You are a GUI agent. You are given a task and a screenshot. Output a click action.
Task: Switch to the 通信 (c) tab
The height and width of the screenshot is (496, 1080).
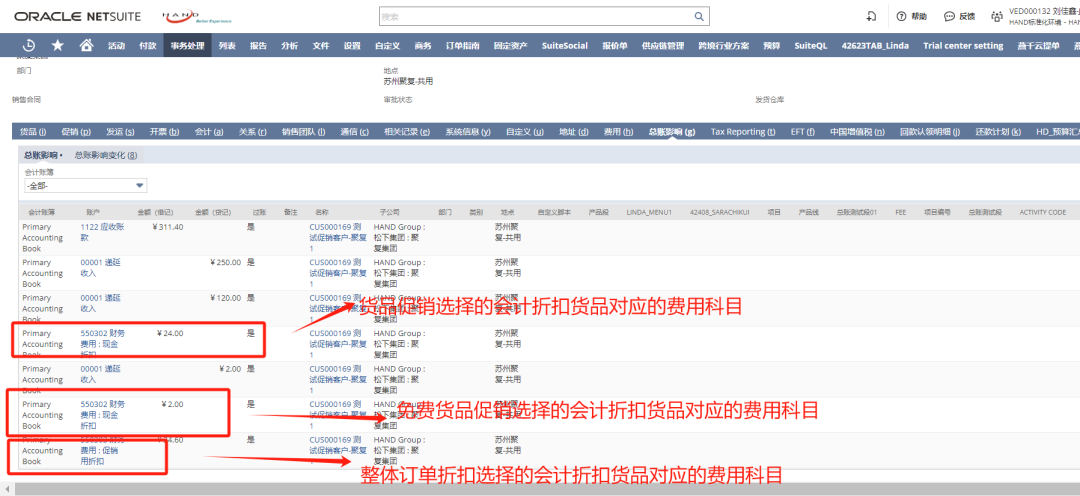(x=355, y=132)
